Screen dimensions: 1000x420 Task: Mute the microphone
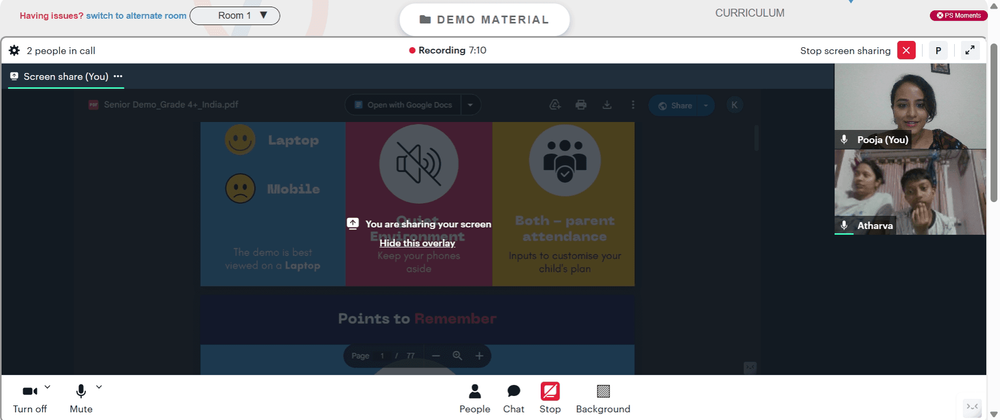tap(81, 400)
